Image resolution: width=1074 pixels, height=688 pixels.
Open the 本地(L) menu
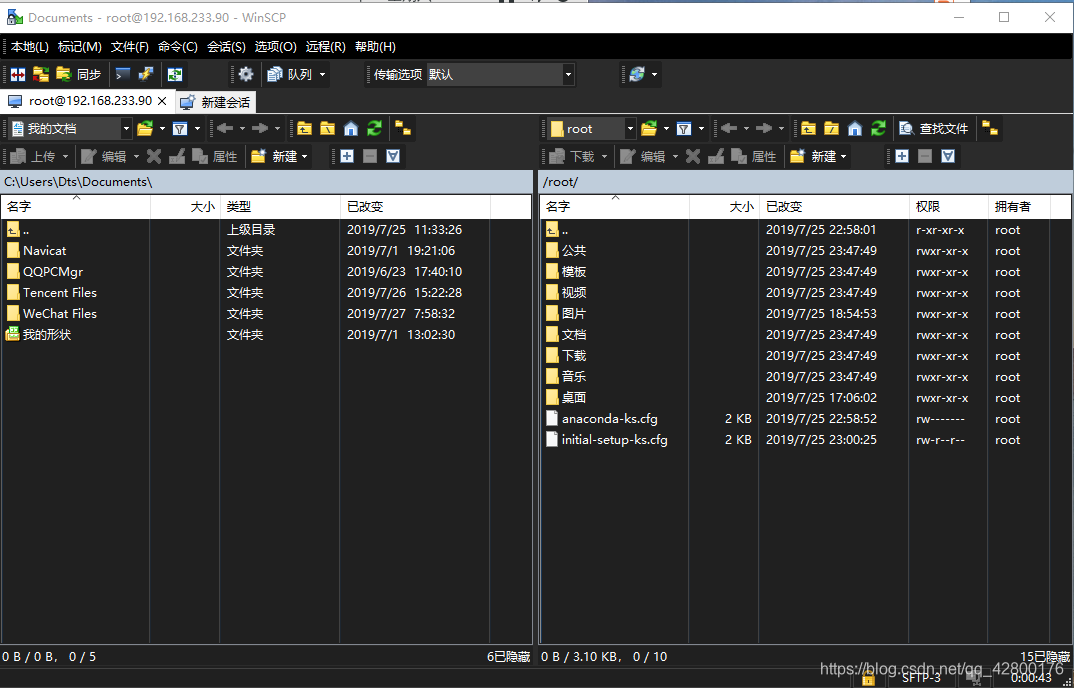(x=29, y=47)
